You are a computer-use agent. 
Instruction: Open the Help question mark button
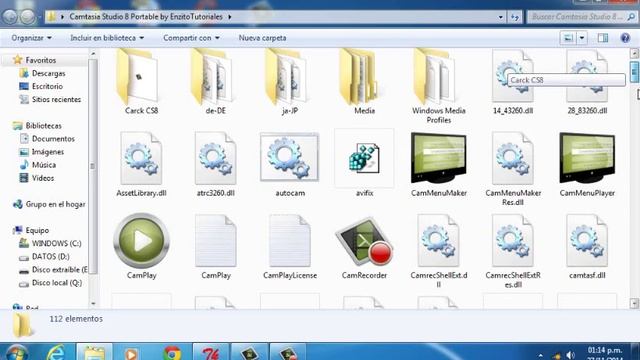pyautogui.click(x=625, y=38)
